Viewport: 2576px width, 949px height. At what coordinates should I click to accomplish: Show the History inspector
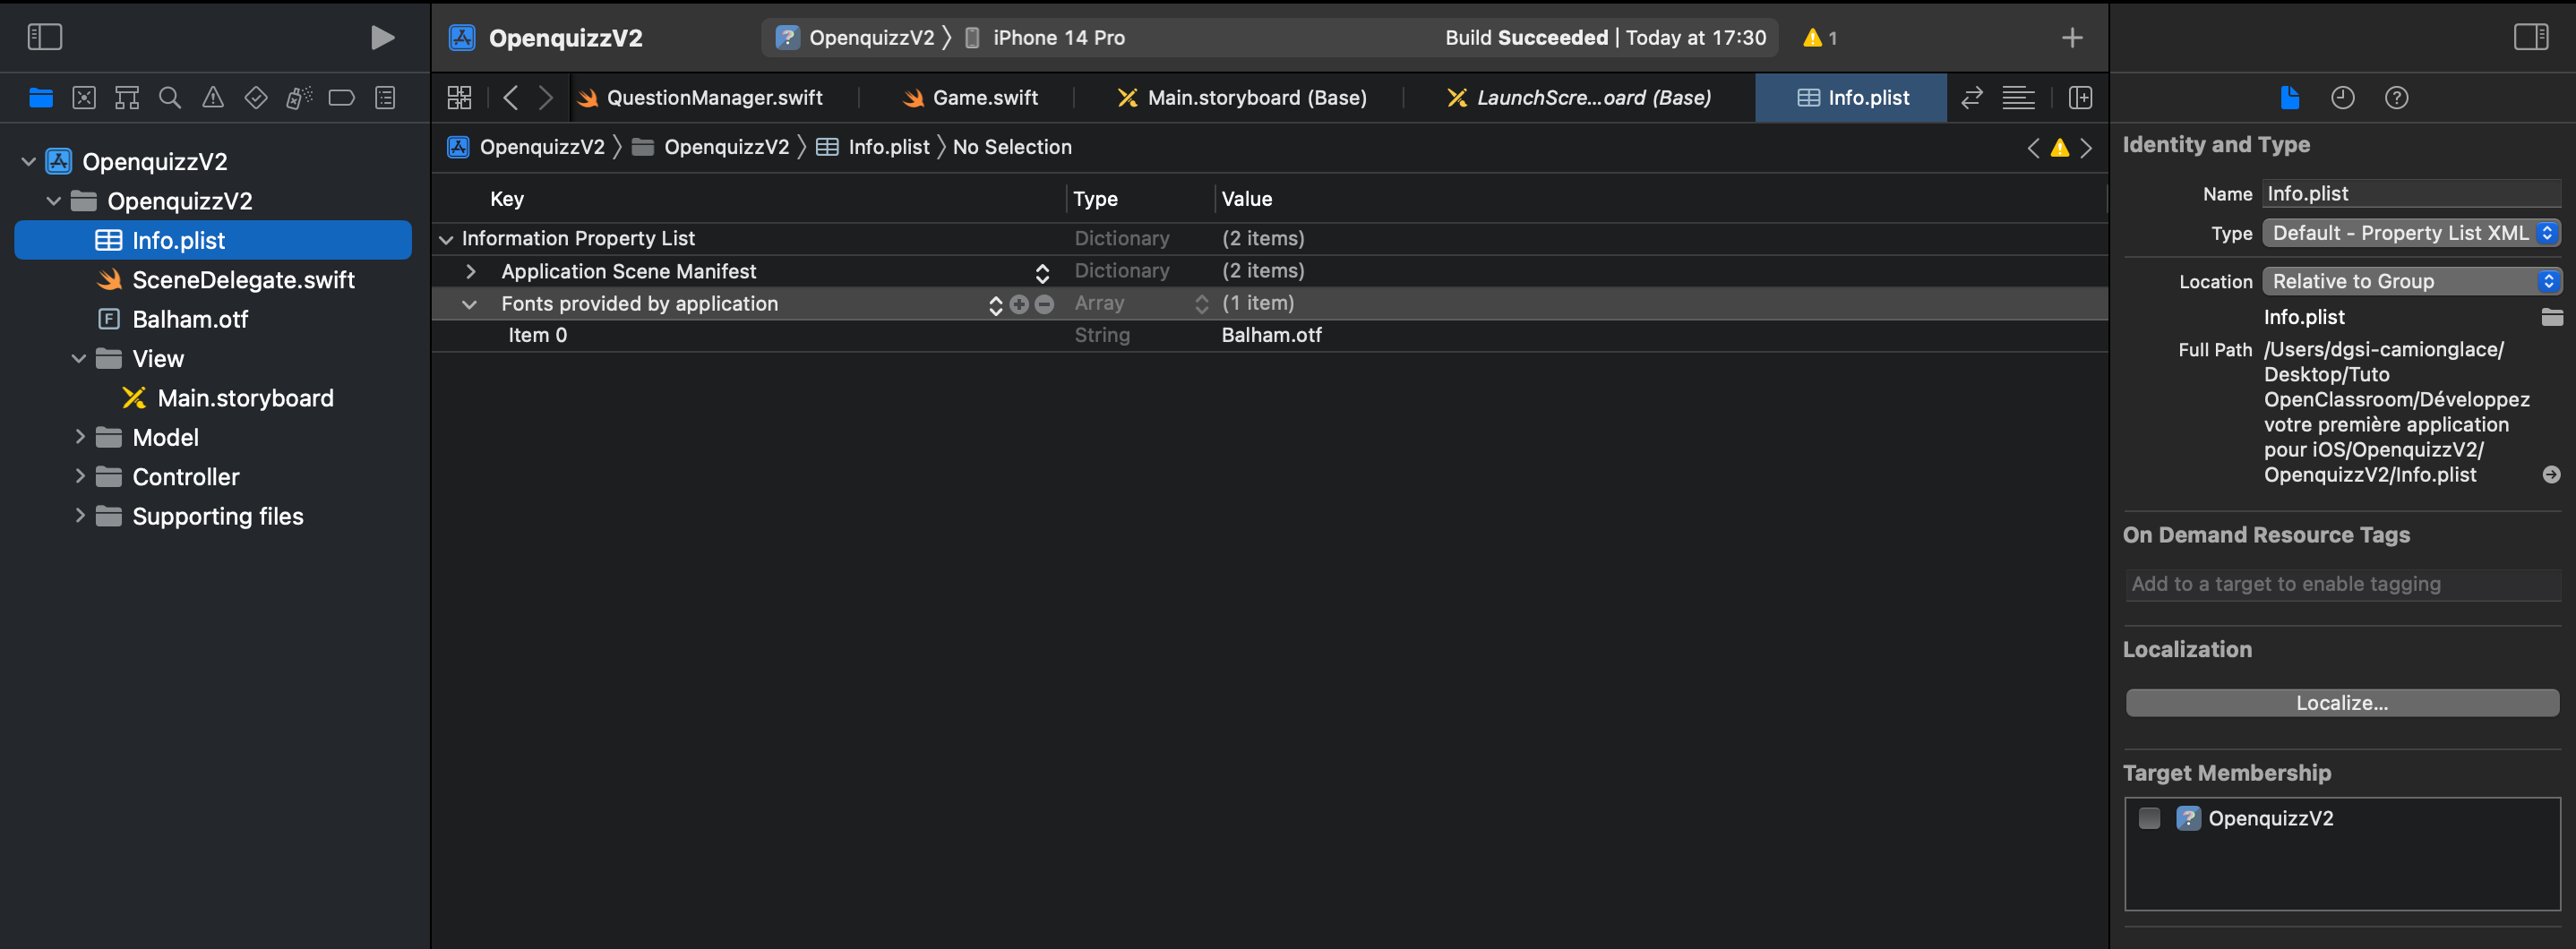tap(2343, 98)
